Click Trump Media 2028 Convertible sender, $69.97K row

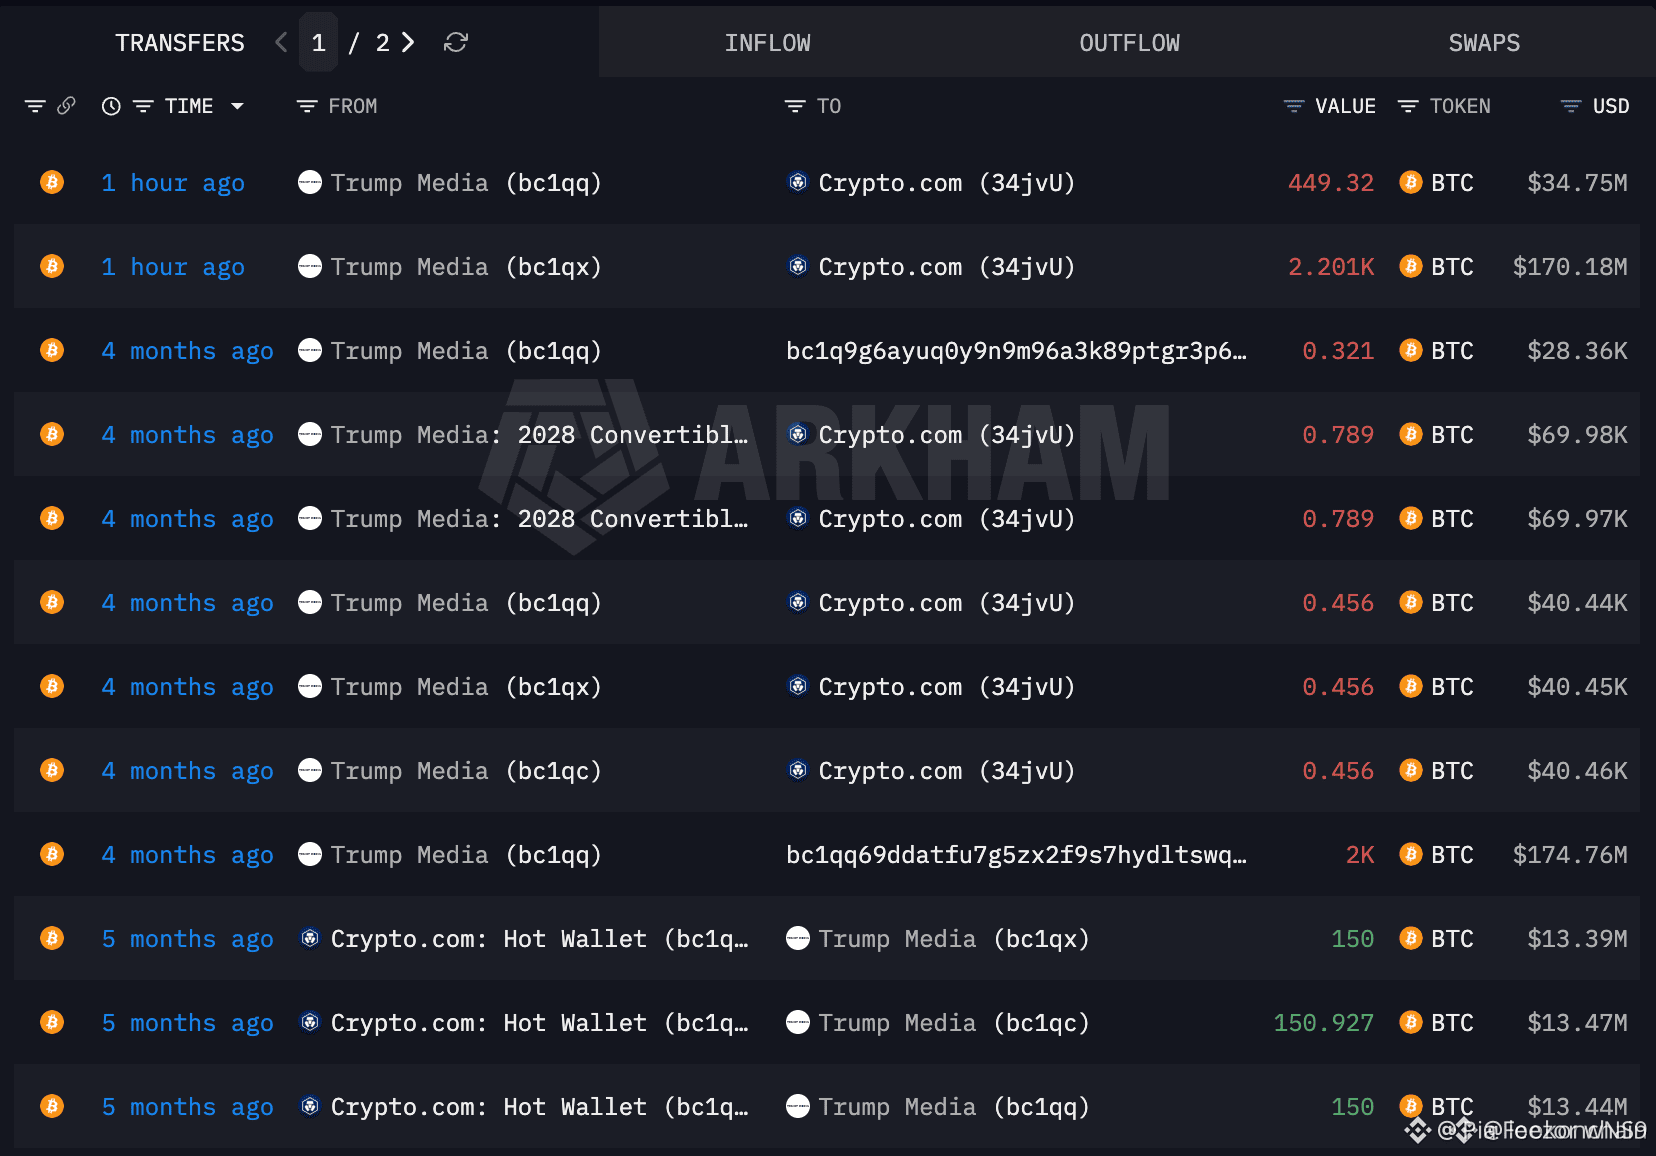tap(539, 519)
